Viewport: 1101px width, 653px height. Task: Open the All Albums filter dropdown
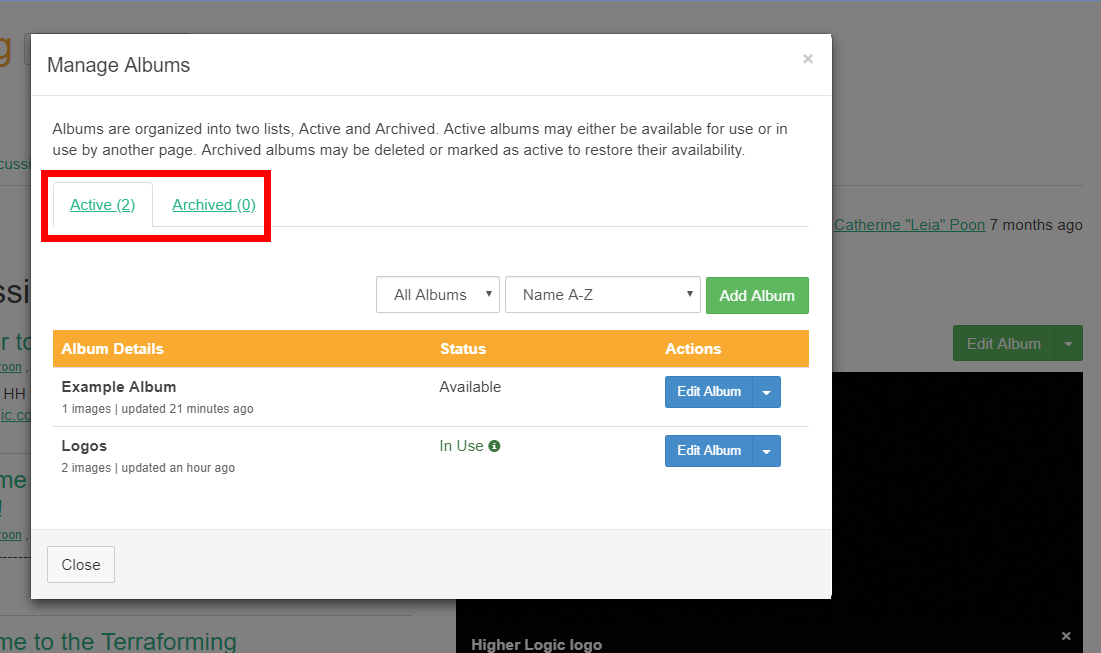438,295
